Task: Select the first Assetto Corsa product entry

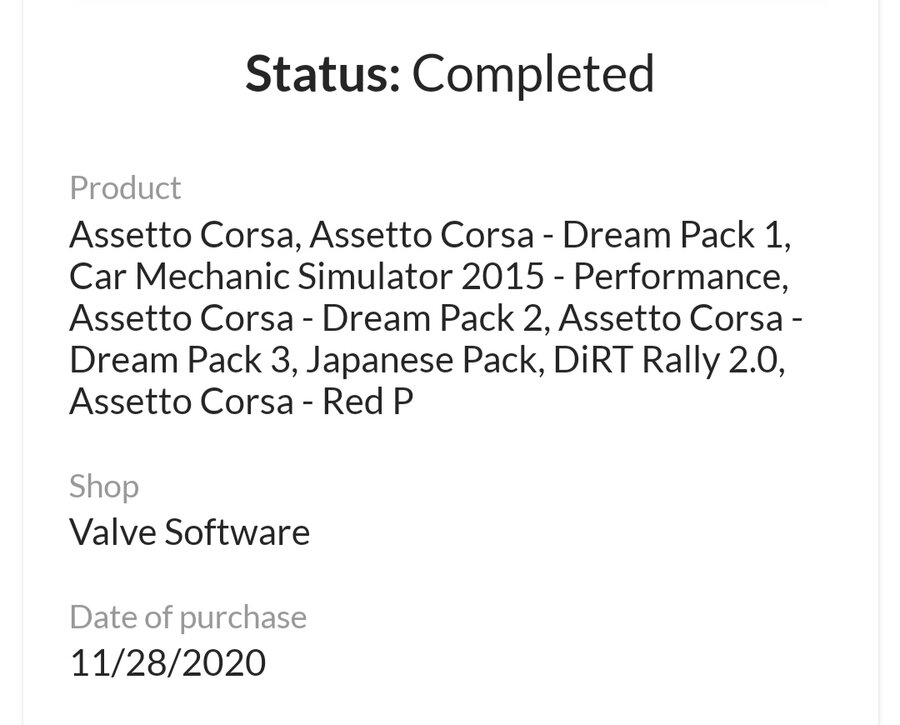Action: 182,235
